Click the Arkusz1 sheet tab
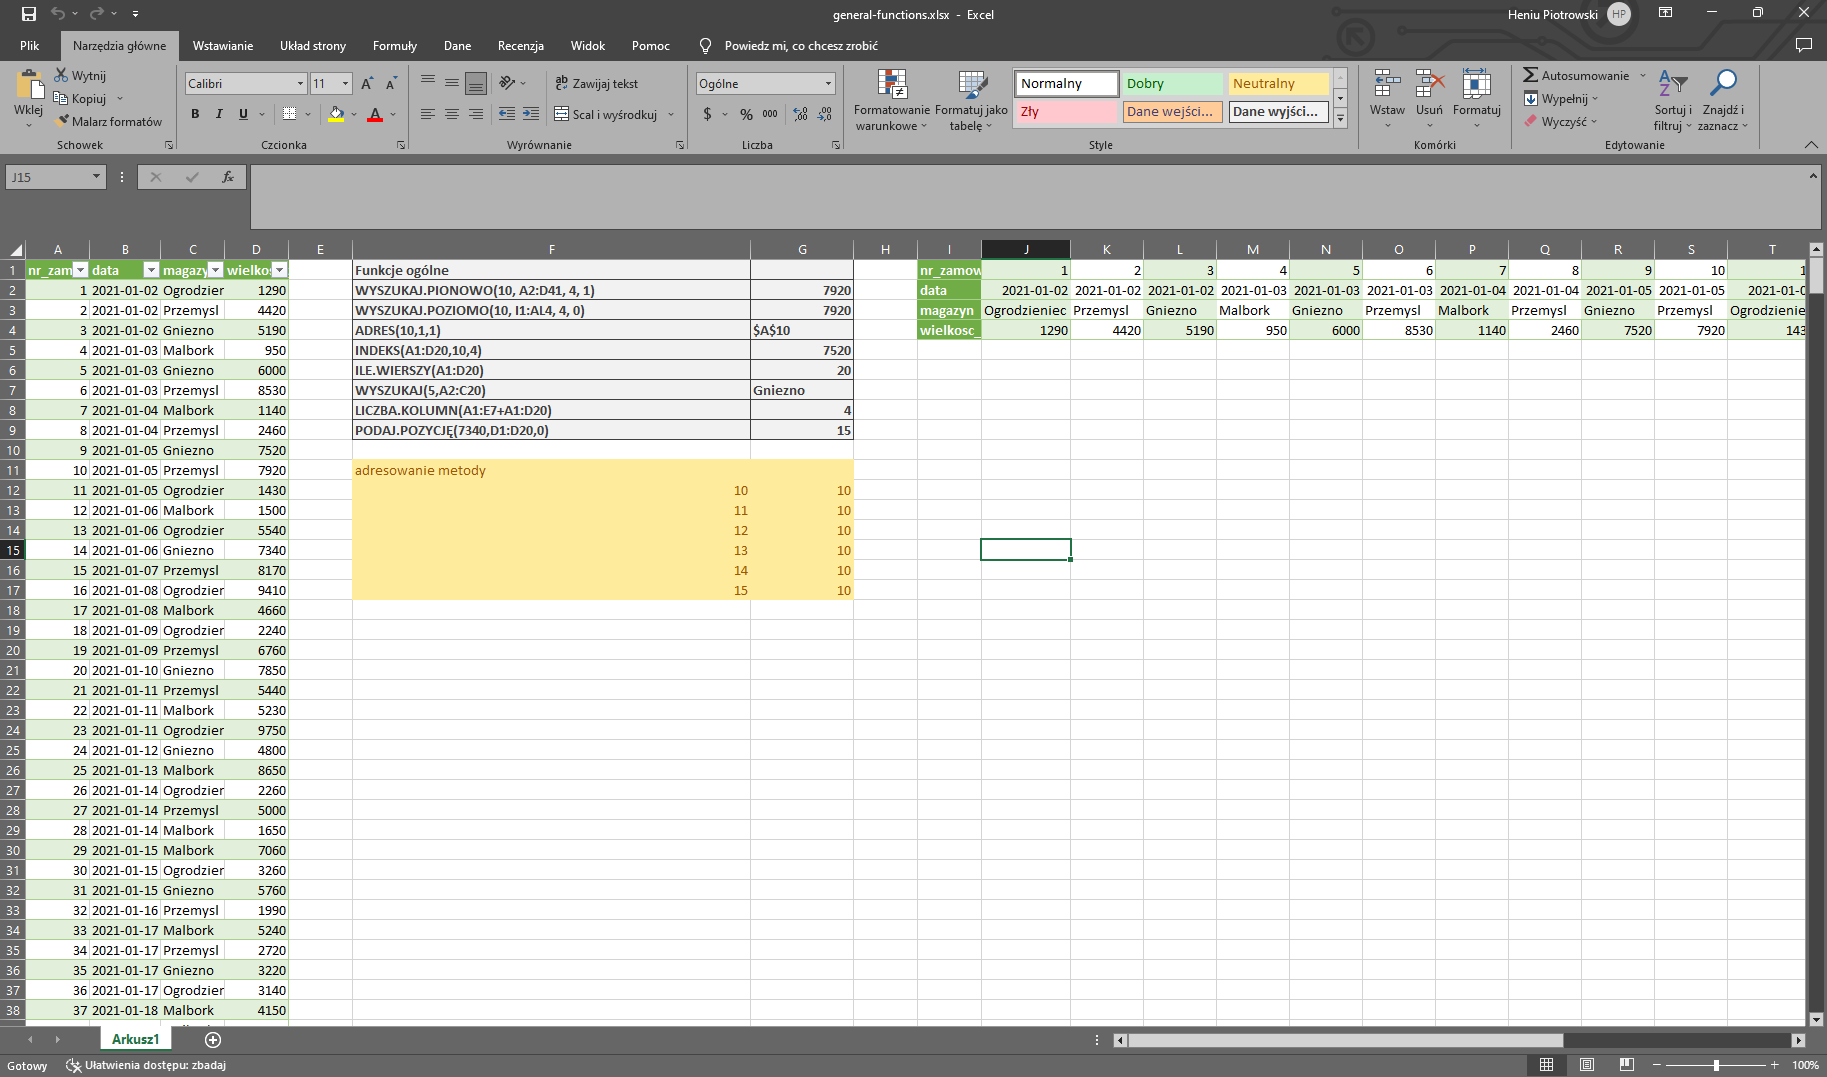 pyautogui.click(x=135, y=1040)
